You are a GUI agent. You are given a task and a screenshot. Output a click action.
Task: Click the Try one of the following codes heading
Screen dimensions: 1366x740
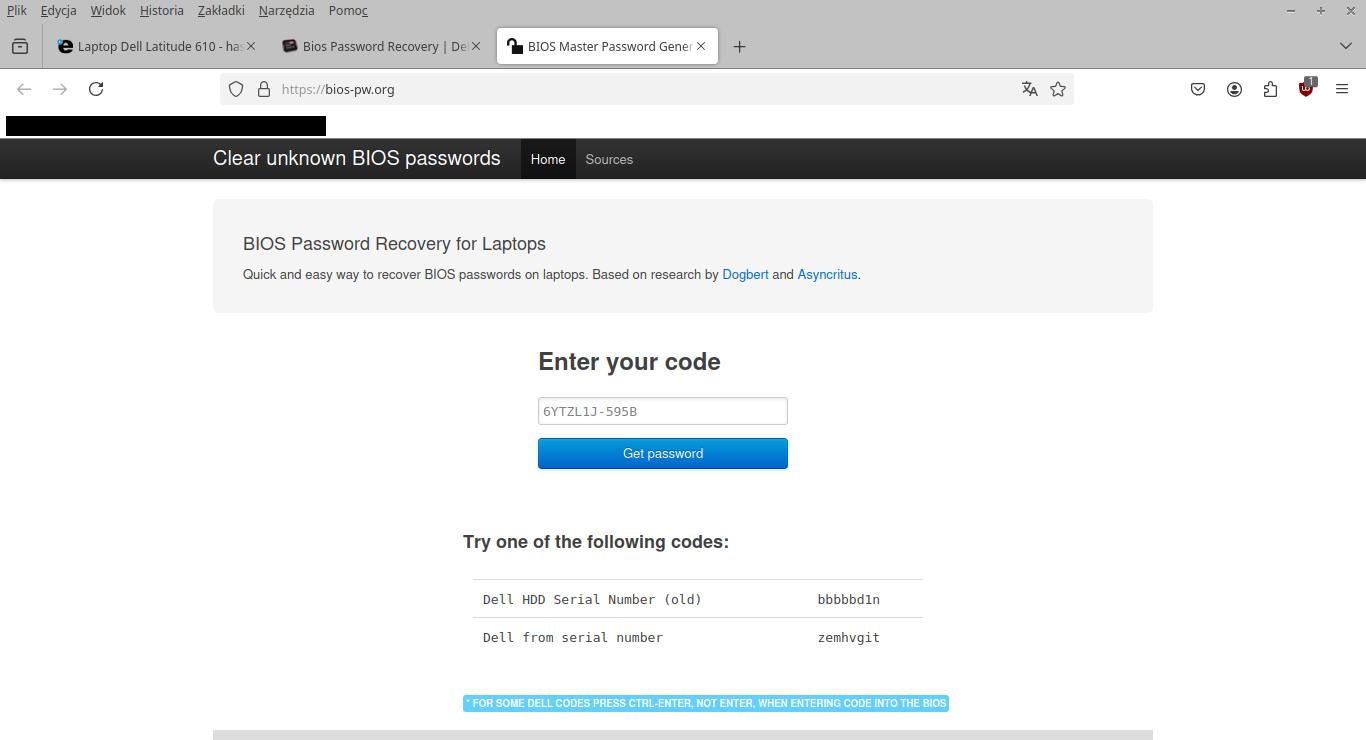[596, 542]
